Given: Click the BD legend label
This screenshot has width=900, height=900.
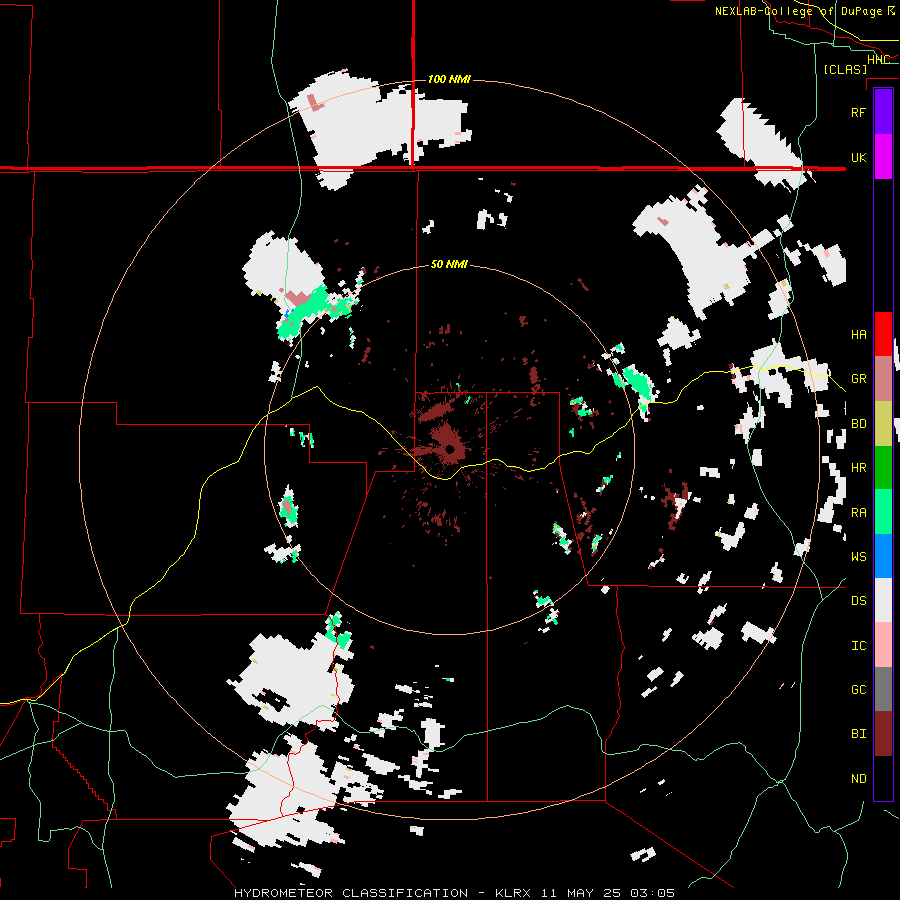Looking at the screenshot, I should pos(858,424).
